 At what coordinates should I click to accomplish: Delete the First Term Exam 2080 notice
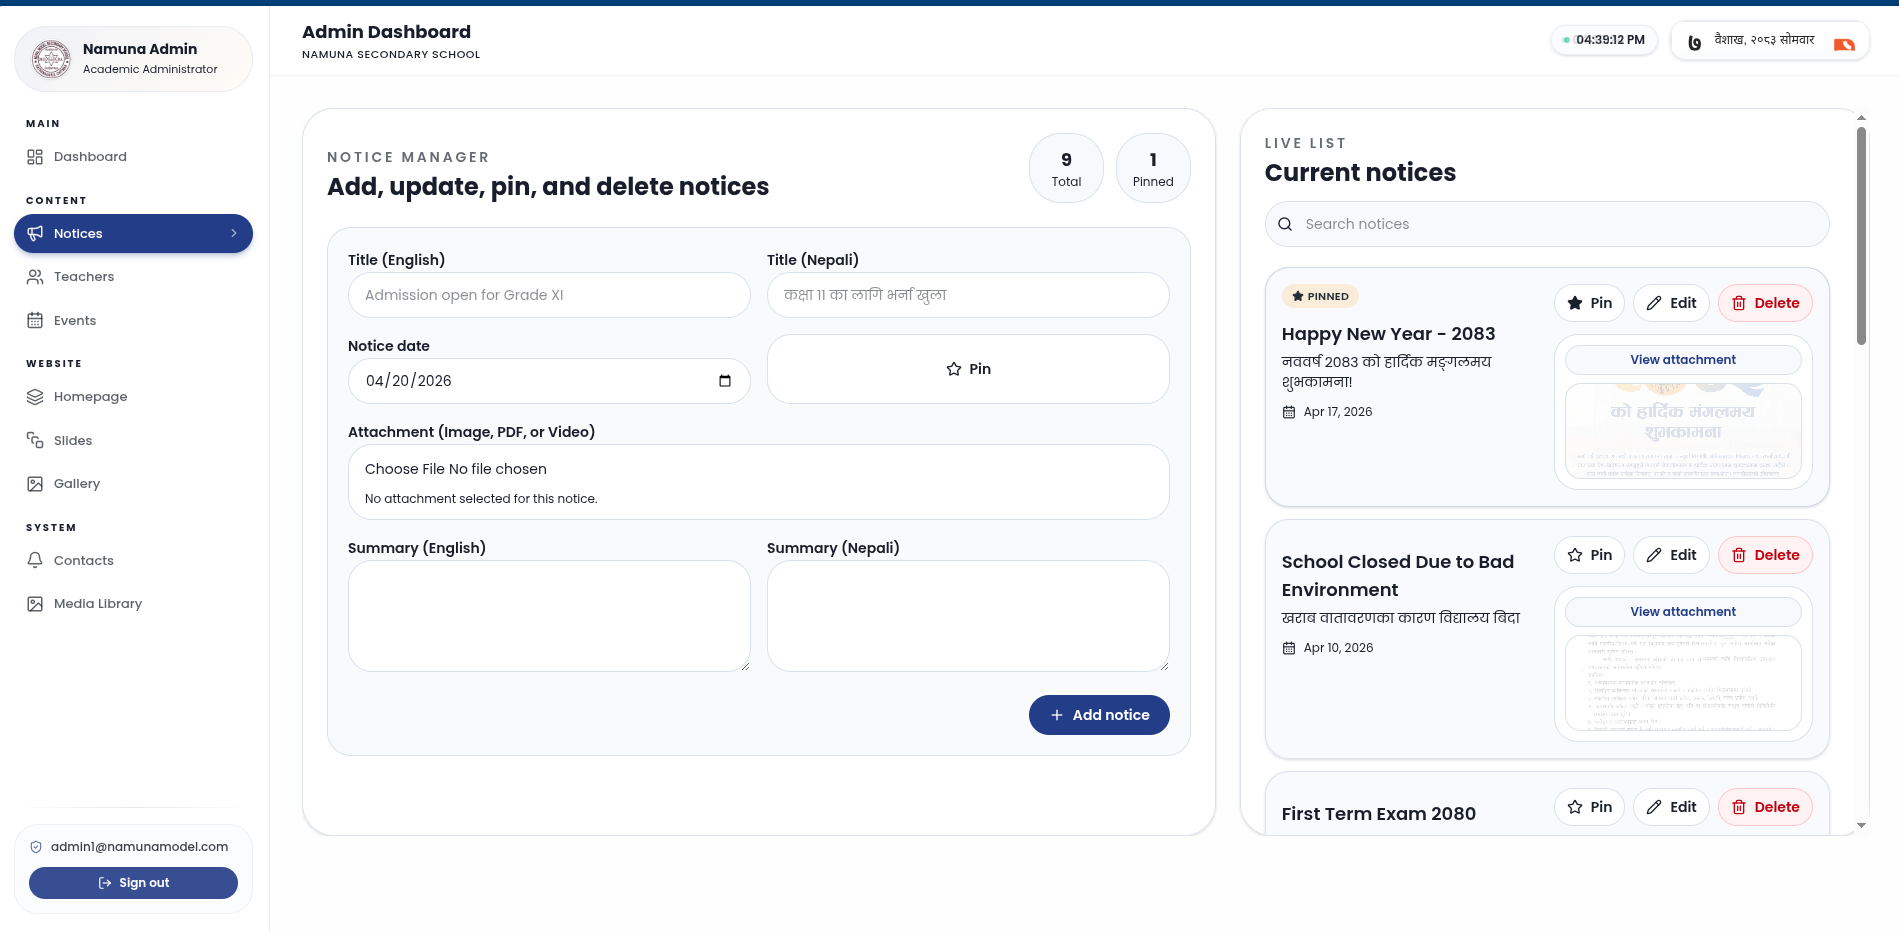point(1764,807)
